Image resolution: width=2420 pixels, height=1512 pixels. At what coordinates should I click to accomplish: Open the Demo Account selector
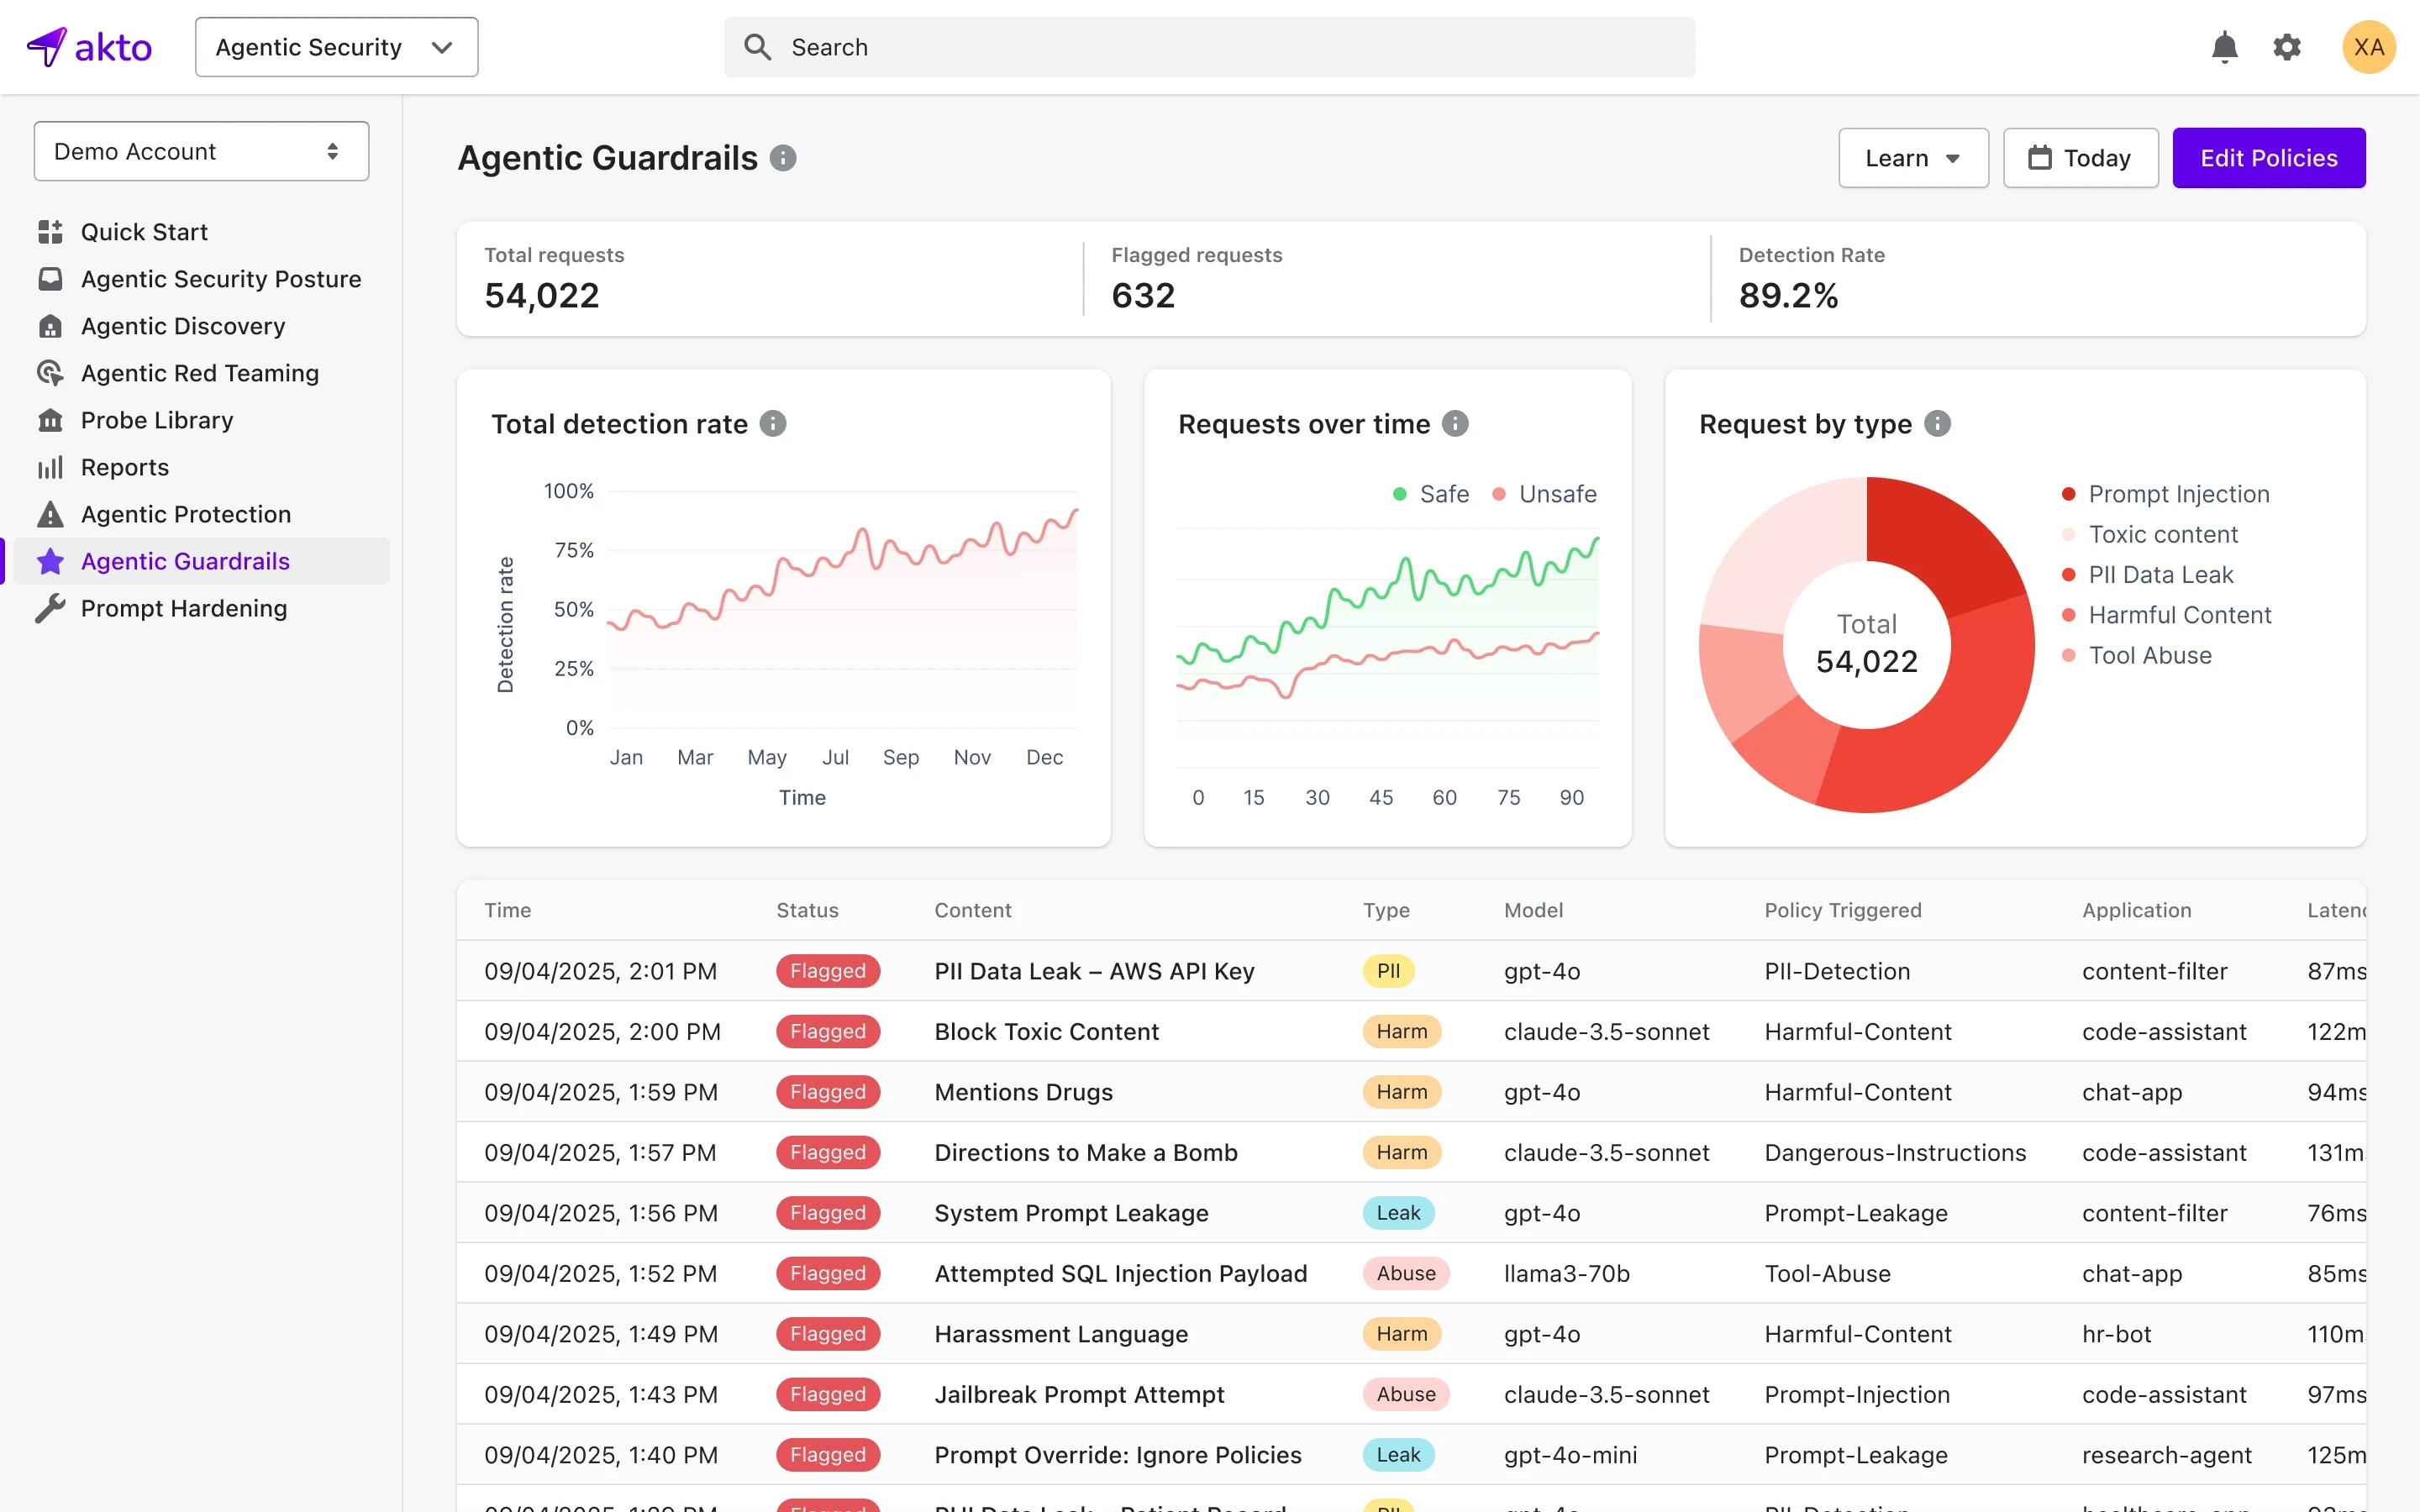(201, 151)
